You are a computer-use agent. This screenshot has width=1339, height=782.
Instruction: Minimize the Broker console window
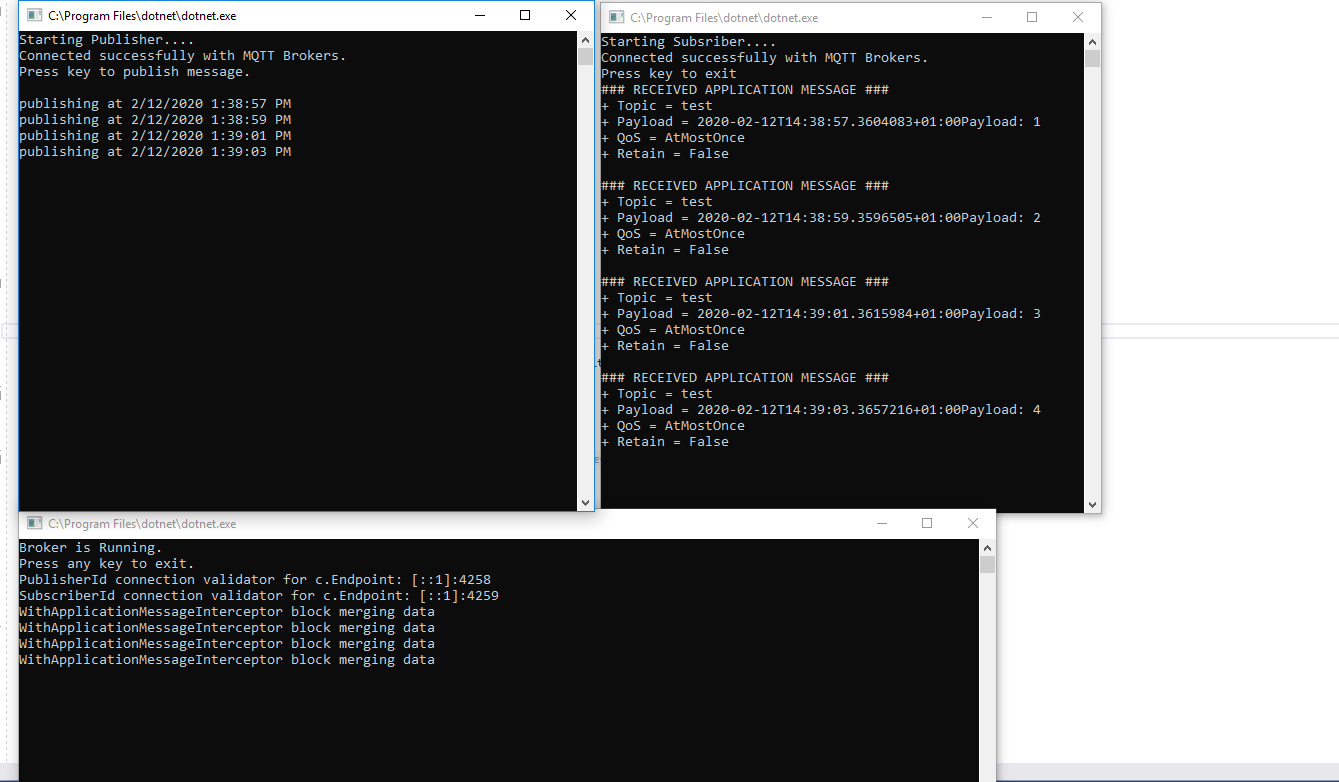tap(882, 524)
